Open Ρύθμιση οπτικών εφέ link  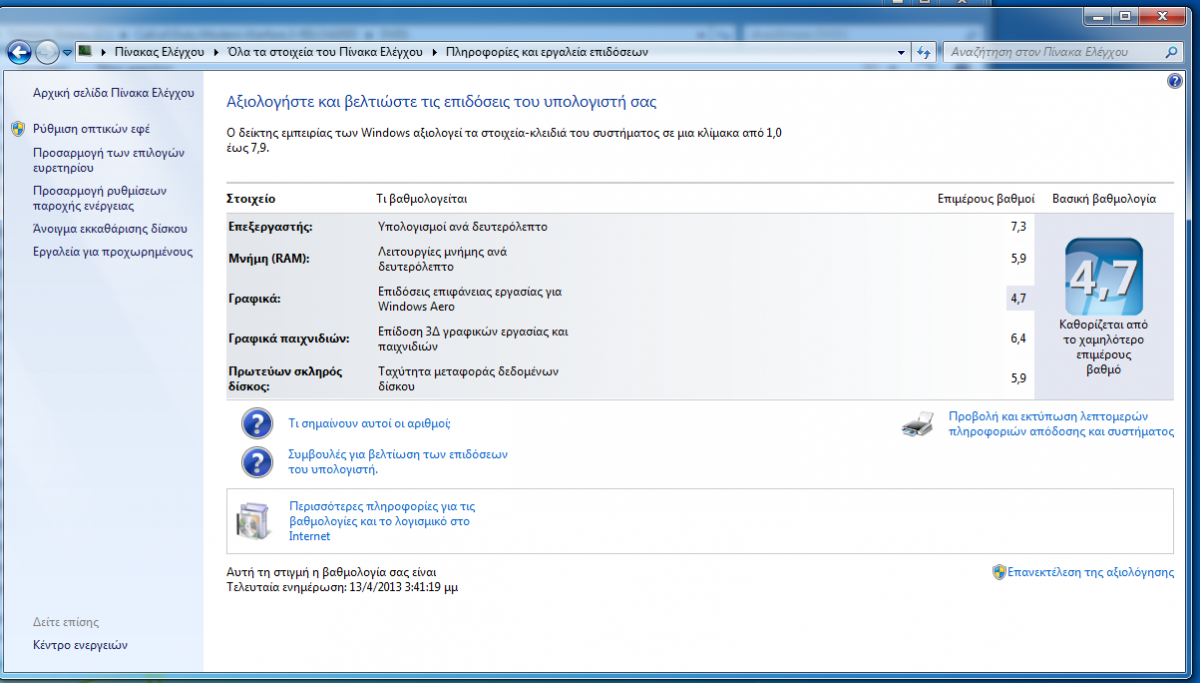(x=91, y=129)
